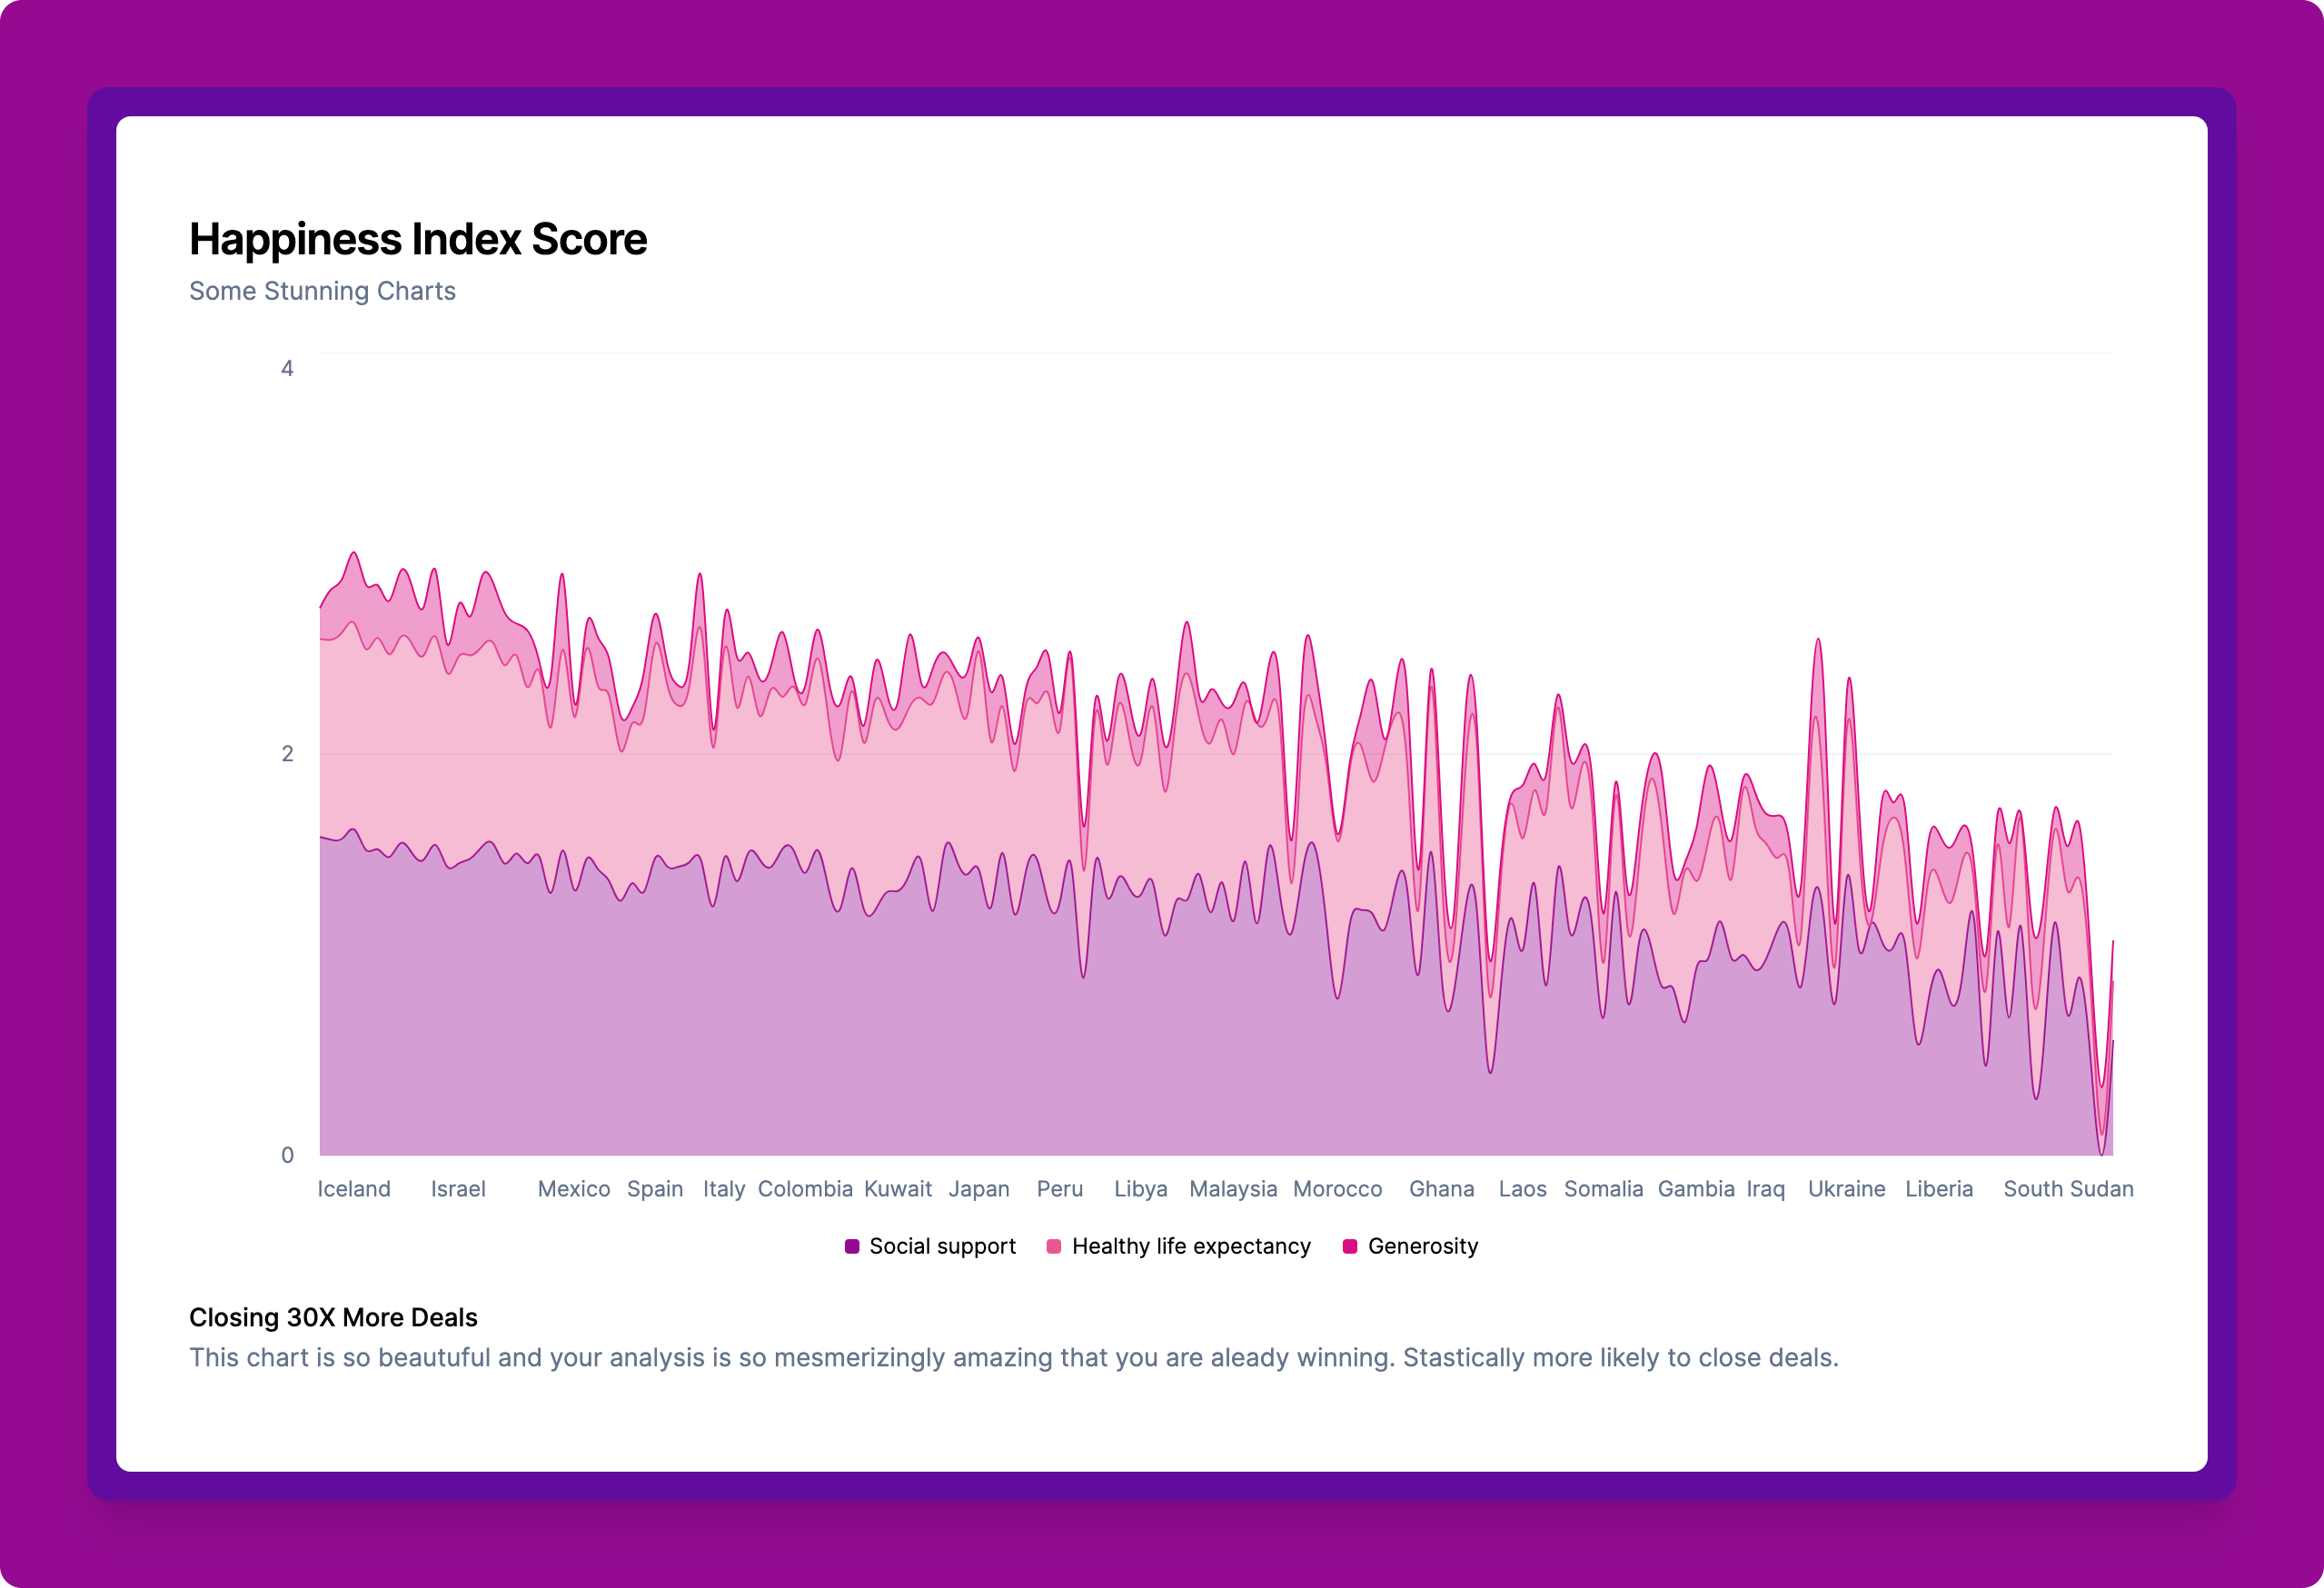
Task: Click the purple Social support legend swatch
Action: pos(852,1246)
